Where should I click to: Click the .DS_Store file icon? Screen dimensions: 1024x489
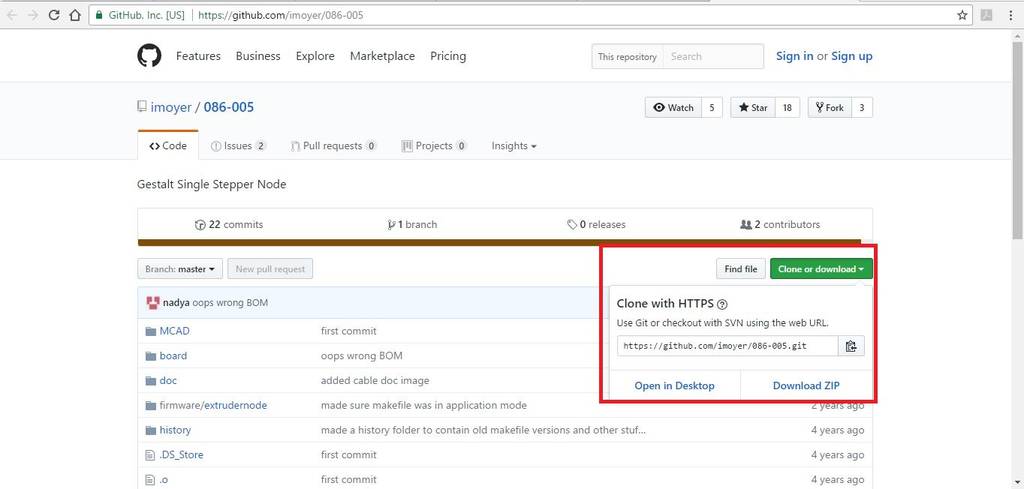click(150, 455)
